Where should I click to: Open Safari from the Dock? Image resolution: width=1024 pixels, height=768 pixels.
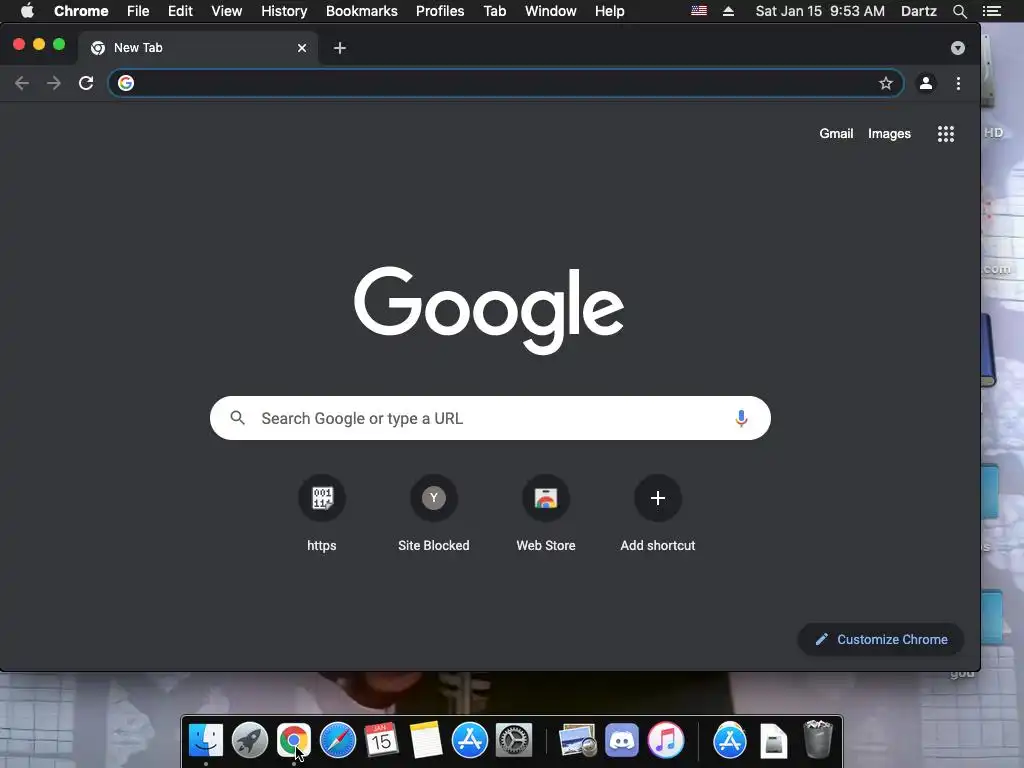(x=338, y=740)
